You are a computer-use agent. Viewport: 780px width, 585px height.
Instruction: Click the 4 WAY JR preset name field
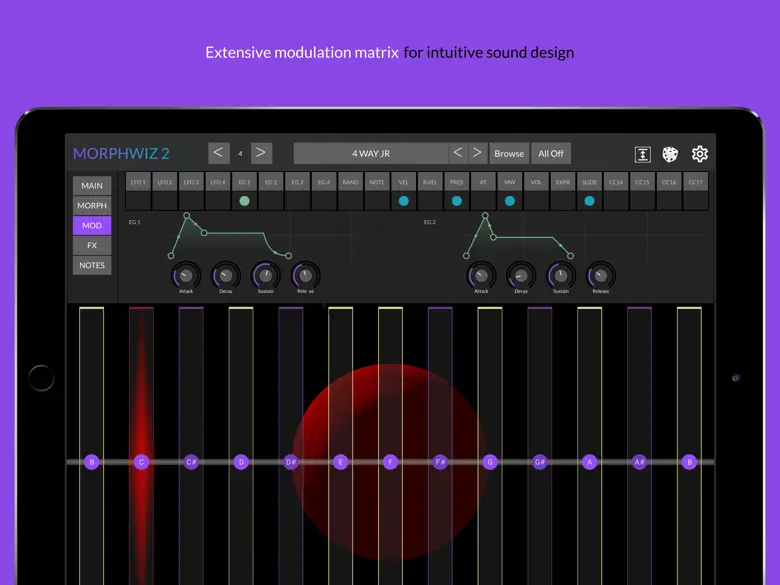click(x=371, y=153)
